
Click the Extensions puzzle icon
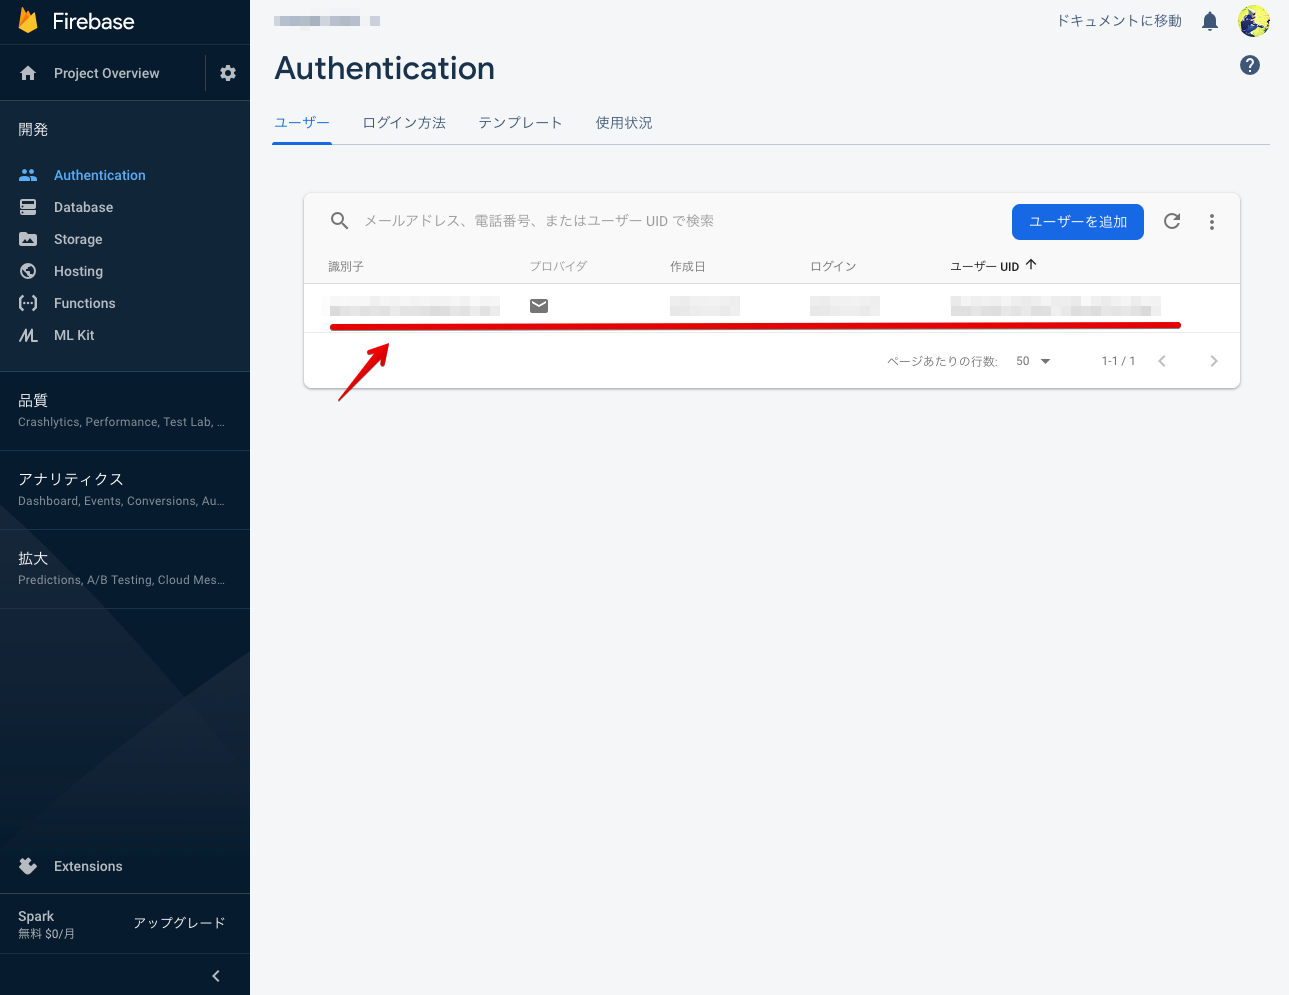click(28, 866)
